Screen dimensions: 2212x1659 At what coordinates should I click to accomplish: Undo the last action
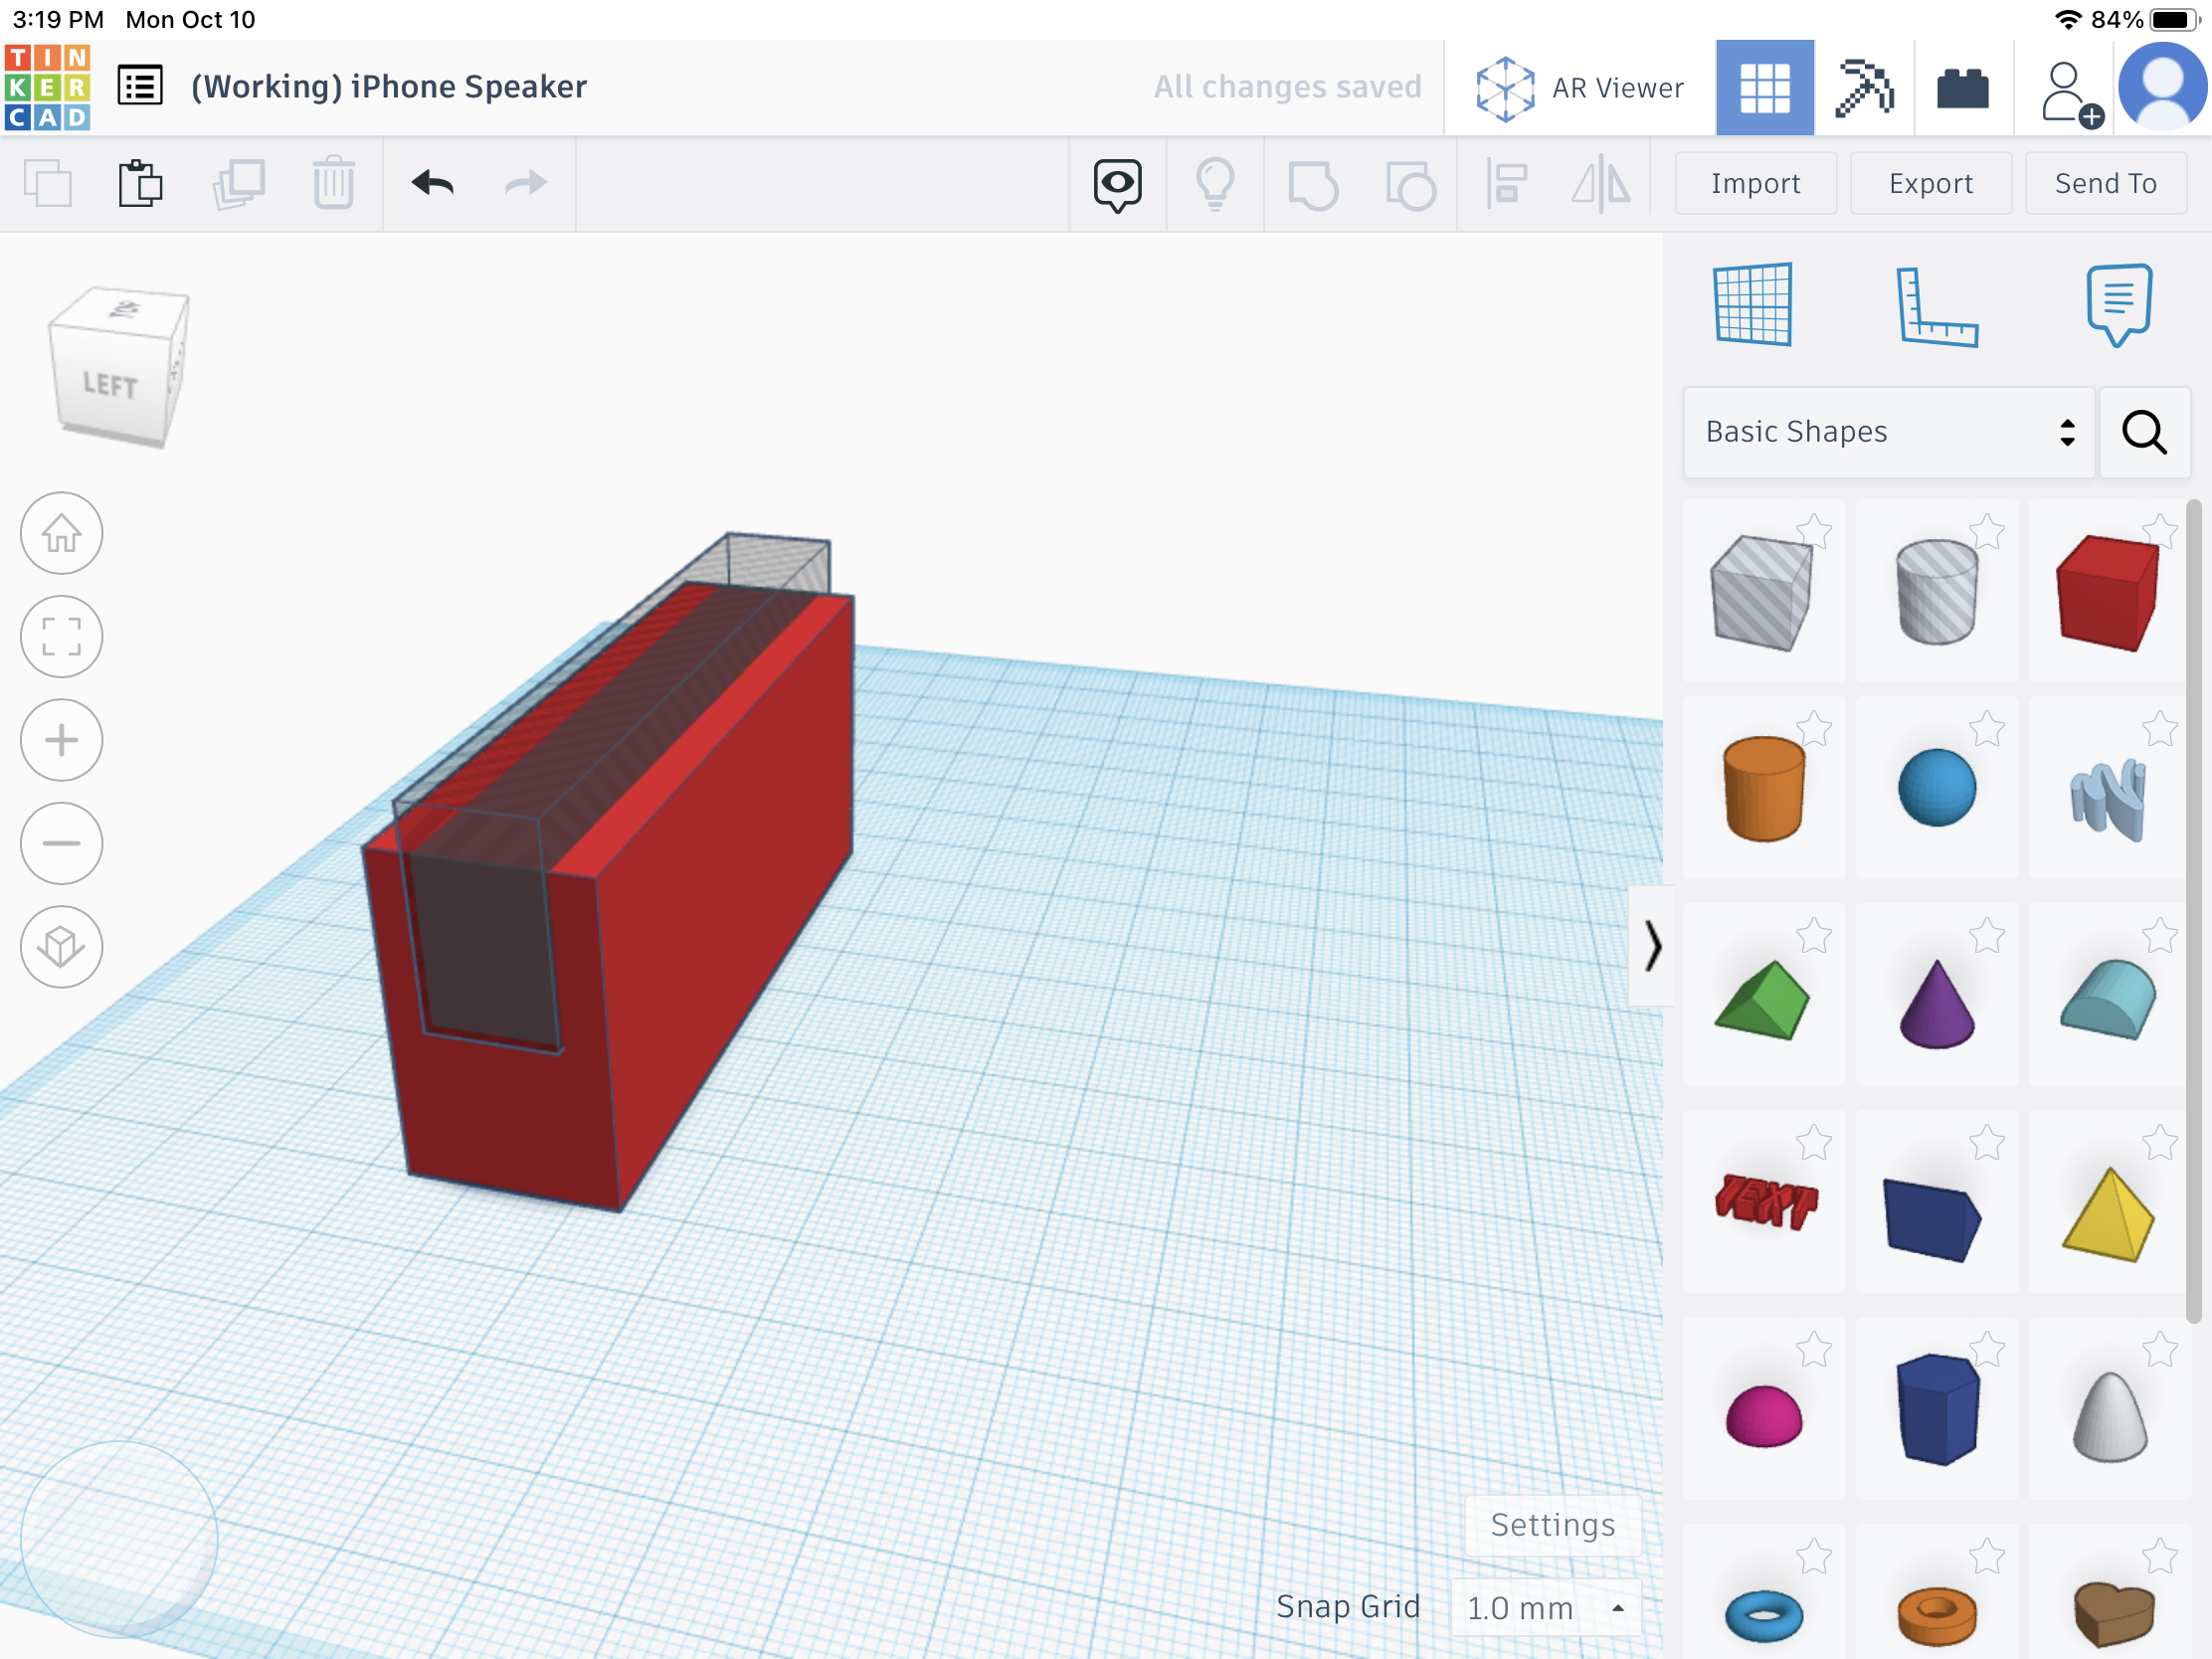click(432, 183)
